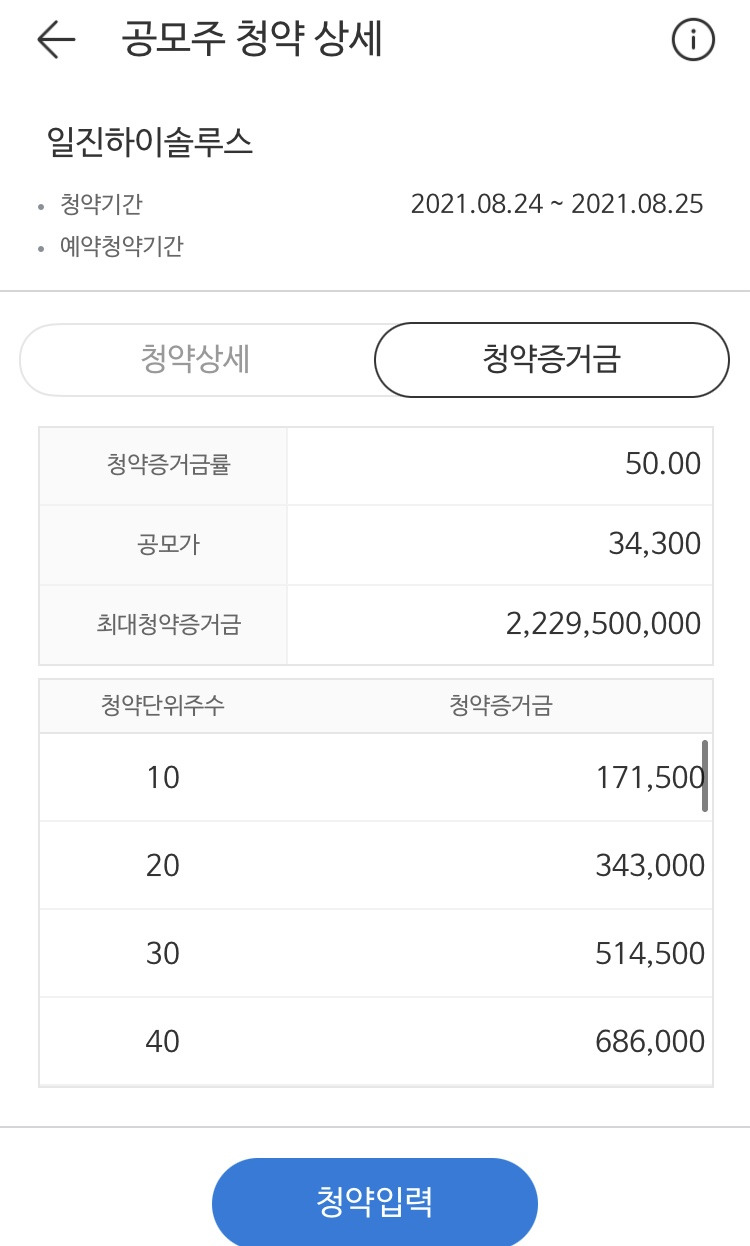The height and width of the screenshot is (1246, 750).
Task: Tap the 343,000 deposit amount
Action: coord(649,865)
